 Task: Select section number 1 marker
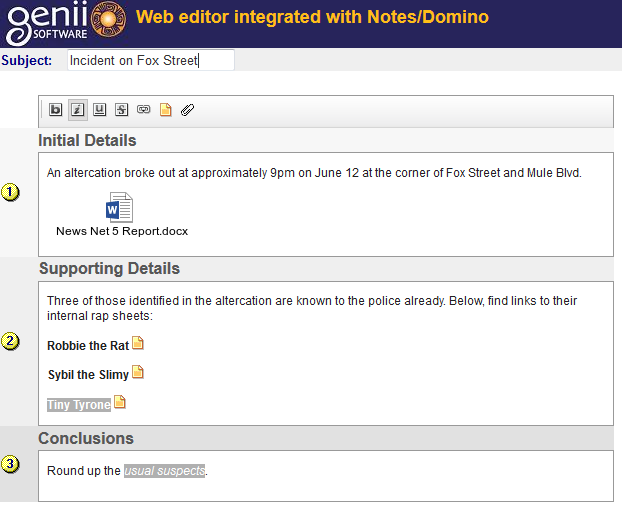11,193
